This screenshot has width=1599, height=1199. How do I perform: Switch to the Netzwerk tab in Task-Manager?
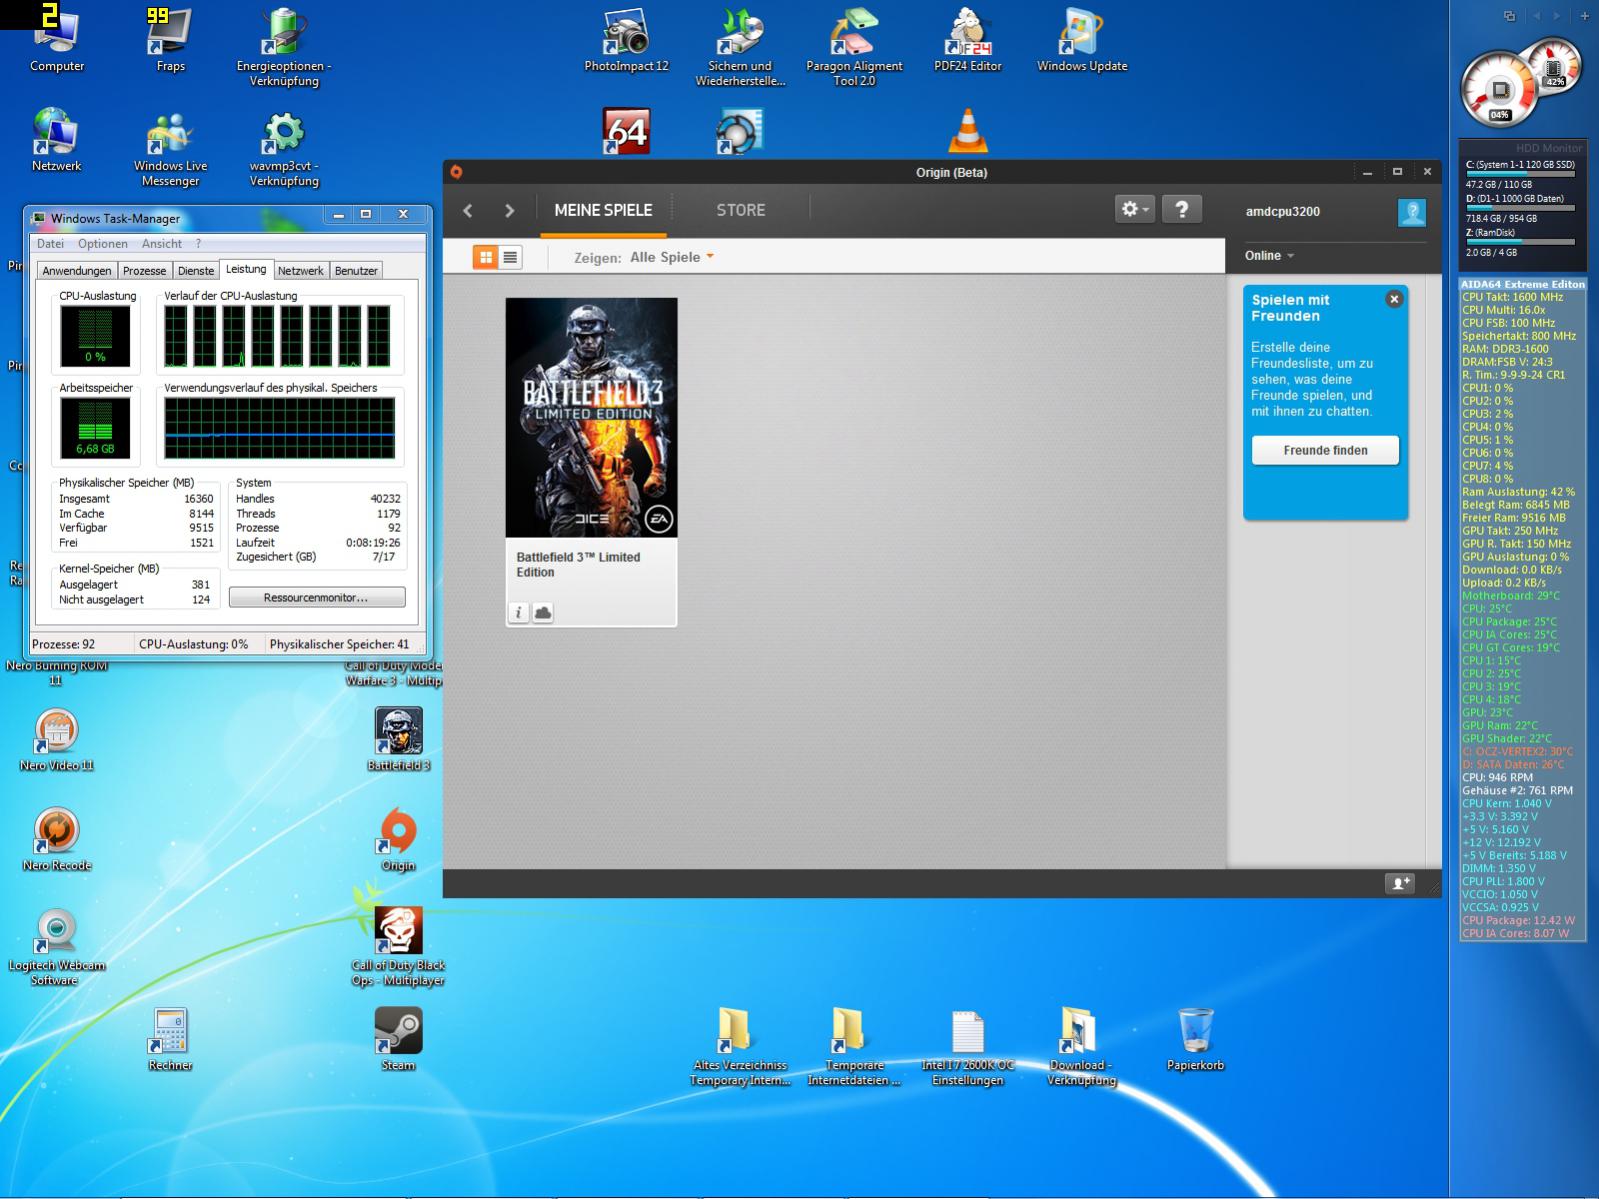301,271
